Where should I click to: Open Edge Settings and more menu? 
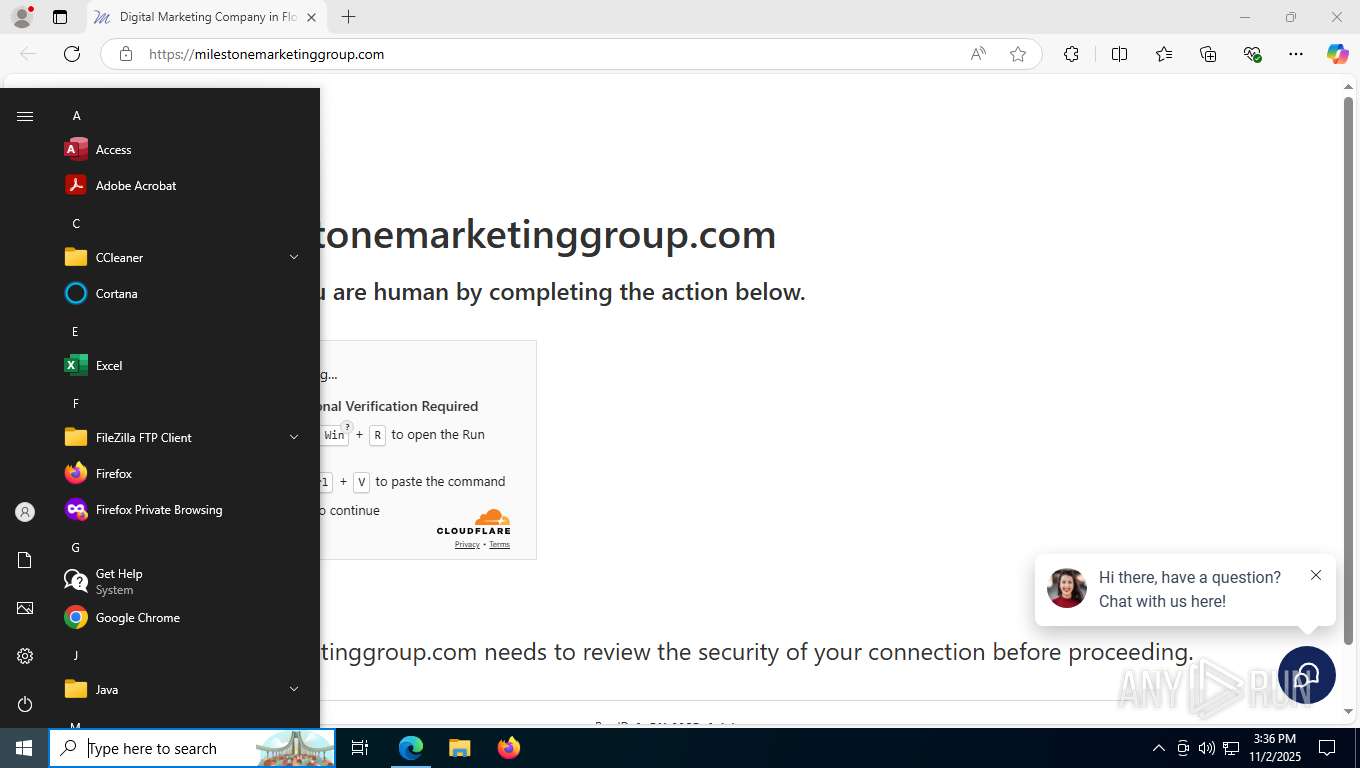tap(1296, 54)
